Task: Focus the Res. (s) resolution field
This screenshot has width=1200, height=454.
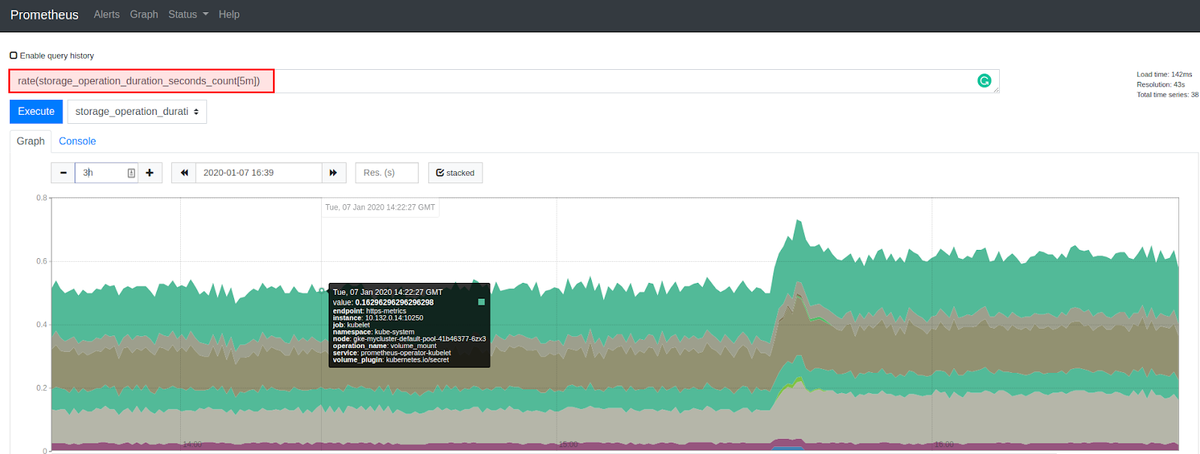Action: tap(386, 173)
